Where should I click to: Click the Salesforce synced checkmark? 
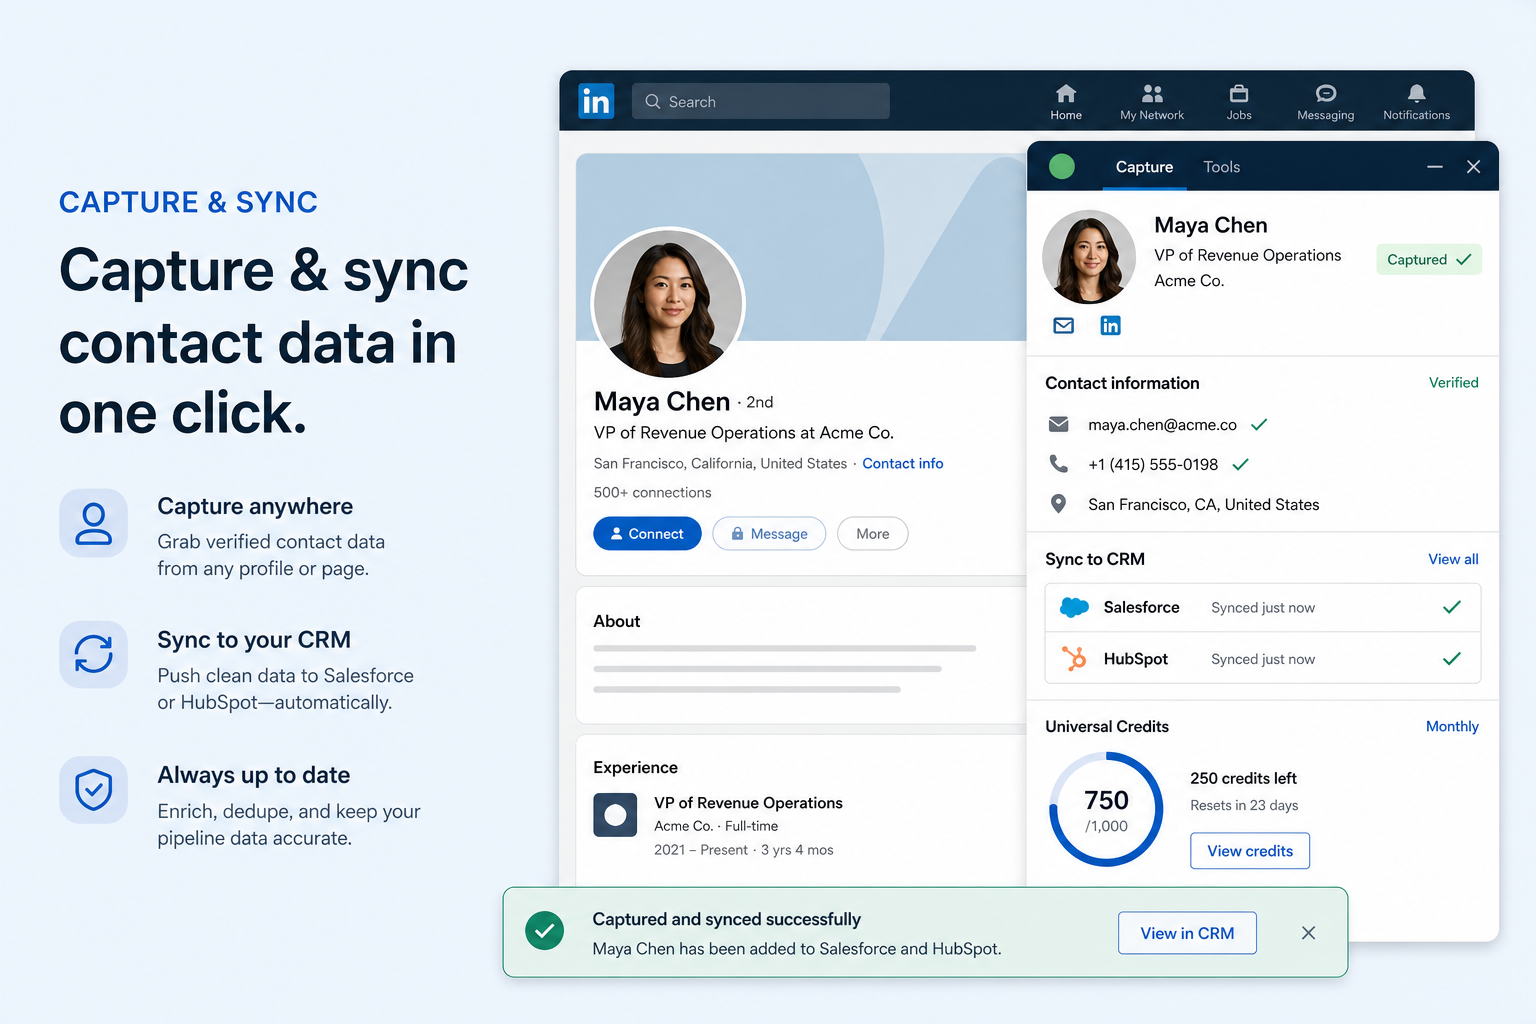coord(1452,607)
